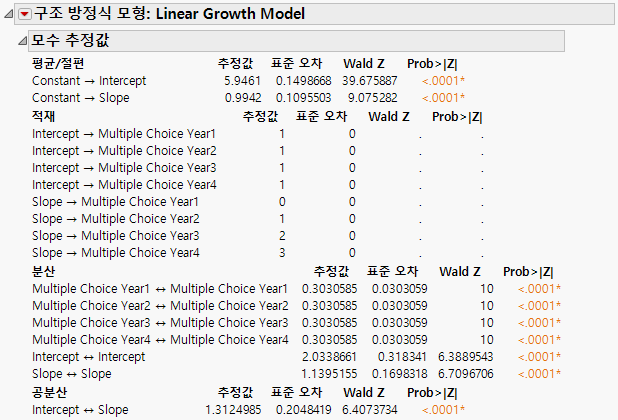618x420 pixels.
Task: Select the 분산 table heading
Action: click(x=43, y=271)
